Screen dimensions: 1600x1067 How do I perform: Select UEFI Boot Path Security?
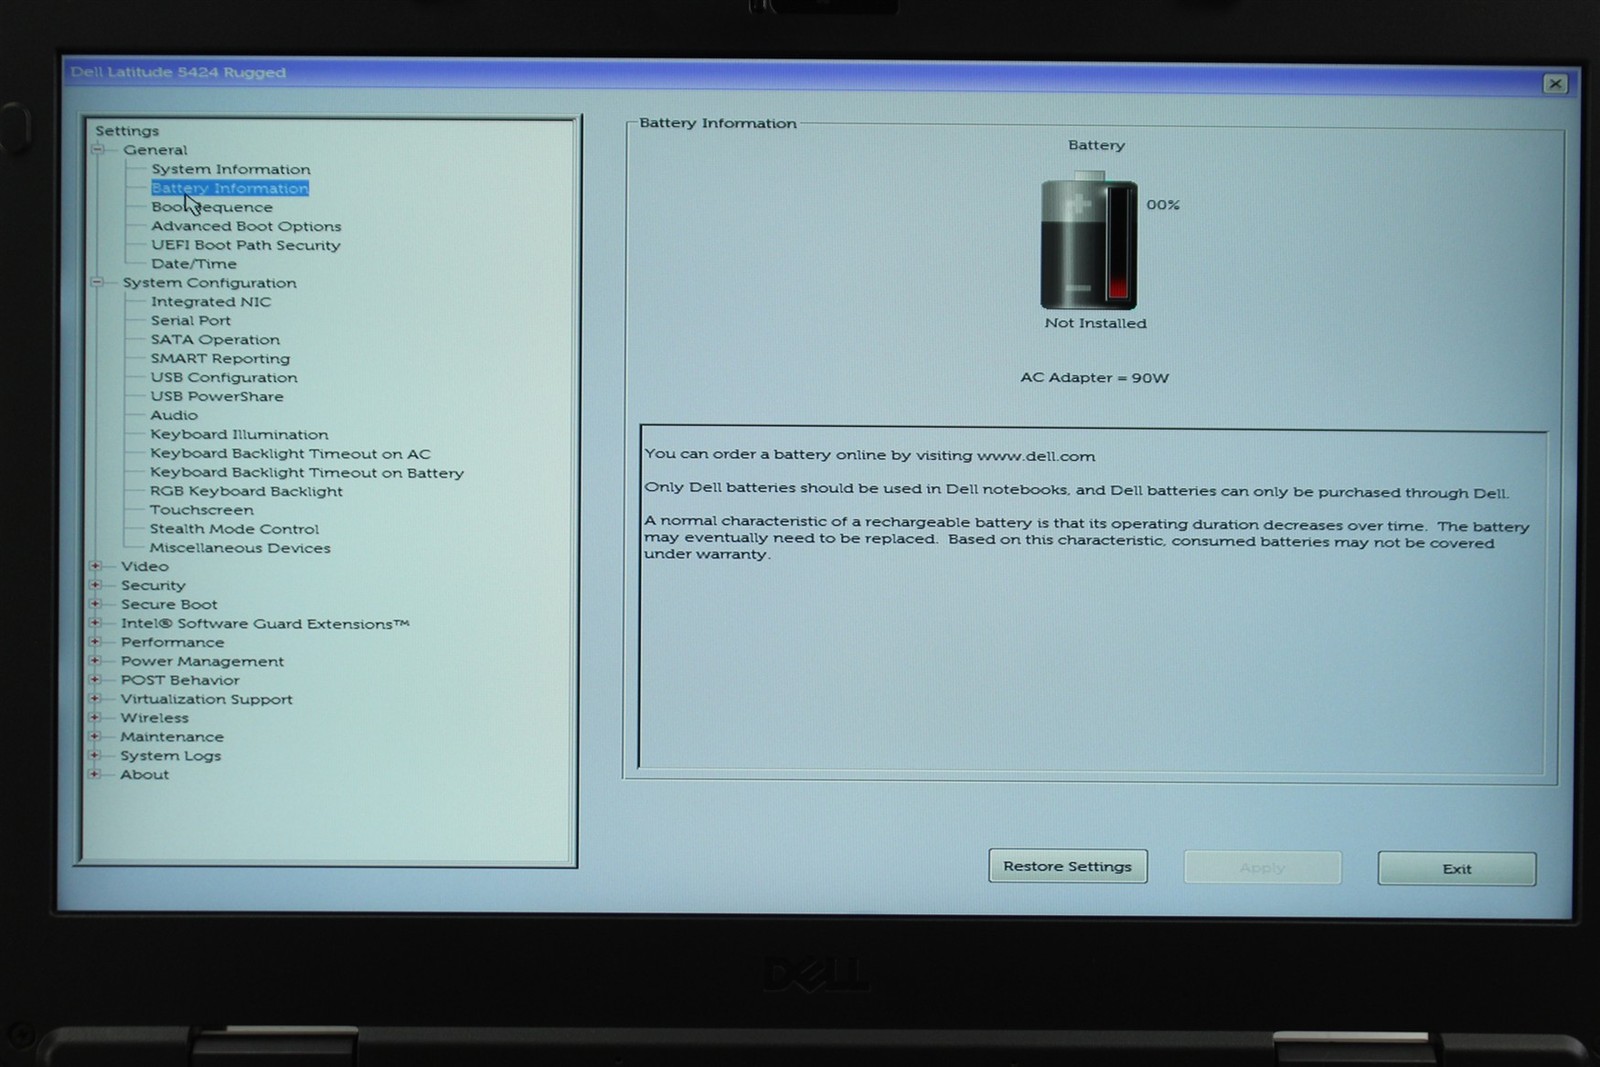(x=246, y=245)
